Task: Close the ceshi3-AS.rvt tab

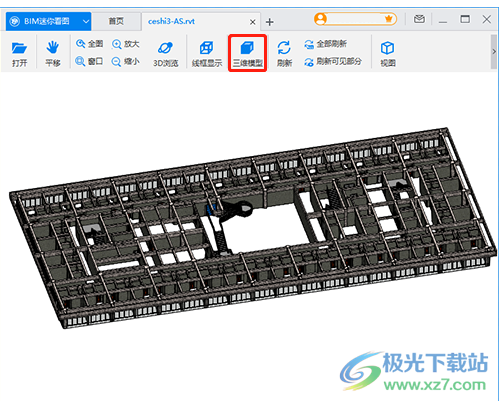Action: pyautogui.click(x=253, y=22)
